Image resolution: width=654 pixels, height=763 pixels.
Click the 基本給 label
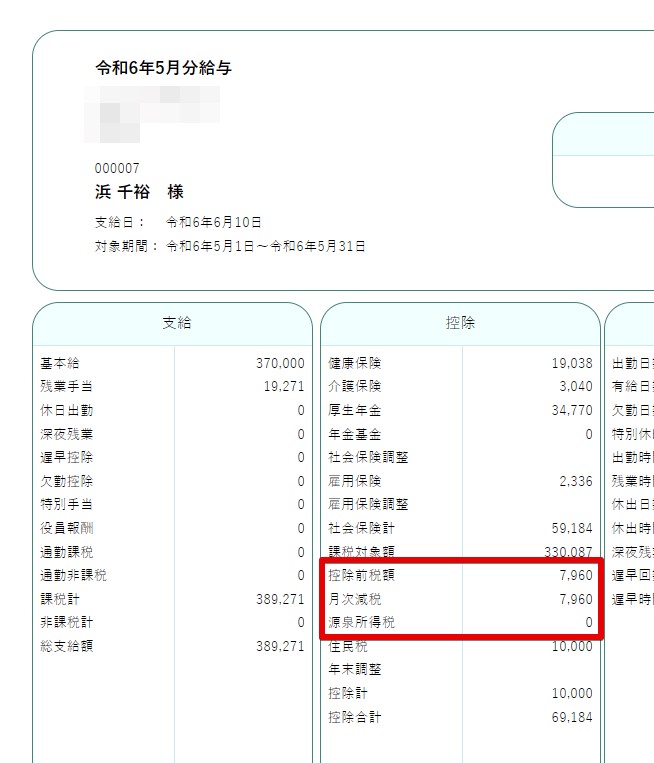click(x=60, y=363)
